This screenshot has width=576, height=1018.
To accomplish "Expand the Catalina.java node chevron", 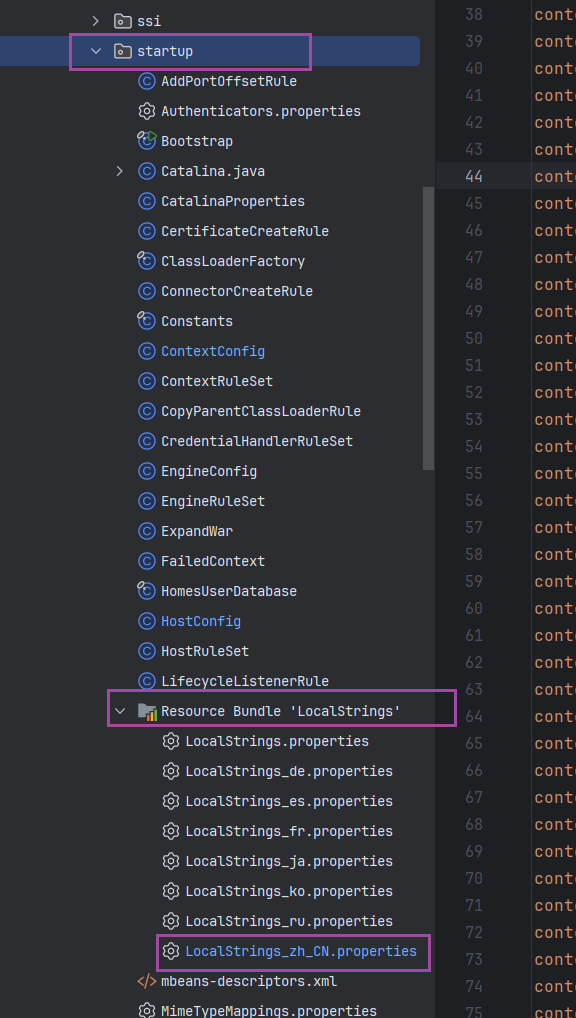I will coord(119,171).
